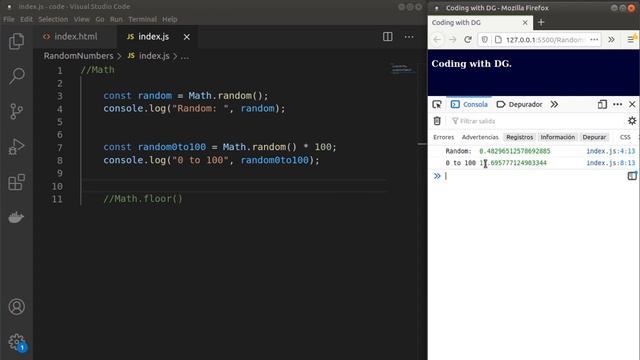Go forward in Firefox

453,40
